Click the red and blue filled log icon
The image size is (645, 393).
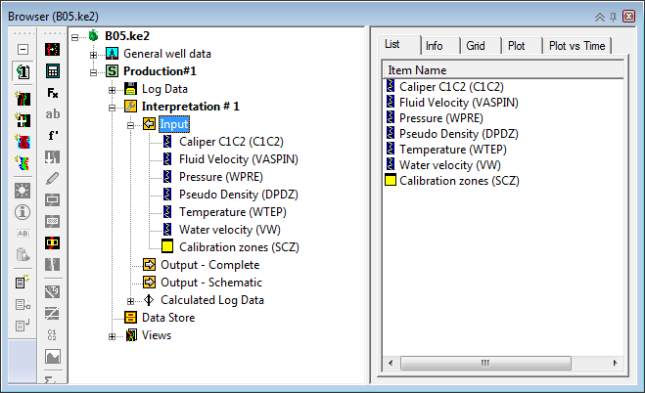coord(23,142)
